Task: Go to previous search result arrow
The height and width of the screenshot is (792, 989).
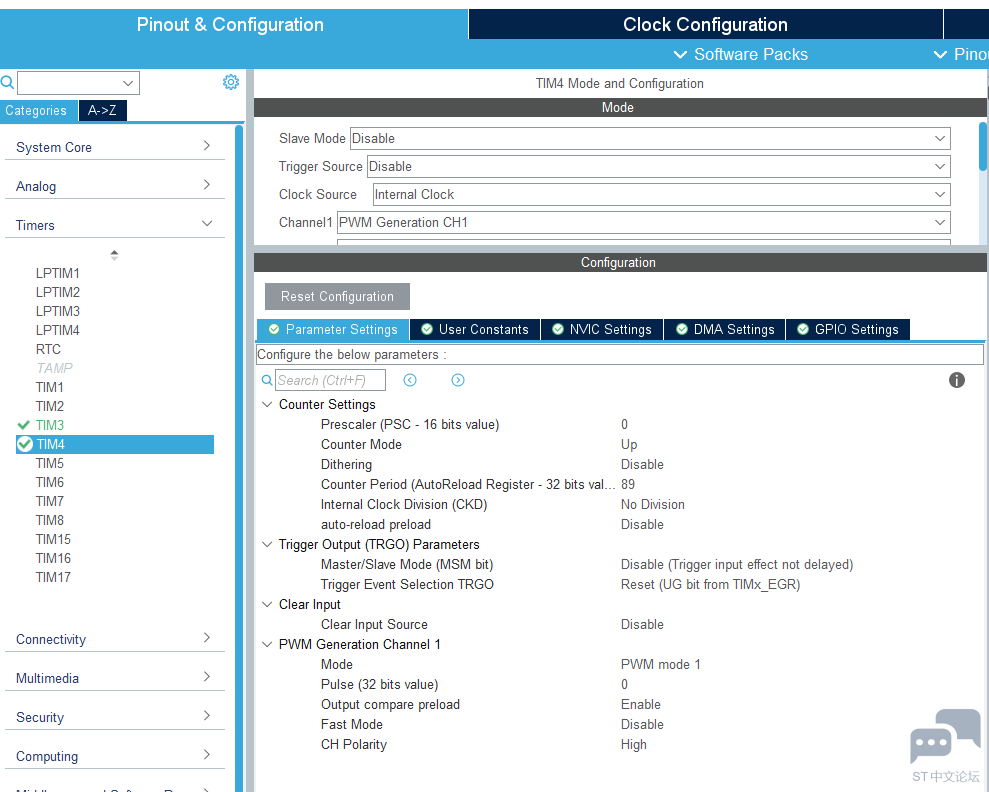Action: [x=410, y=380]
